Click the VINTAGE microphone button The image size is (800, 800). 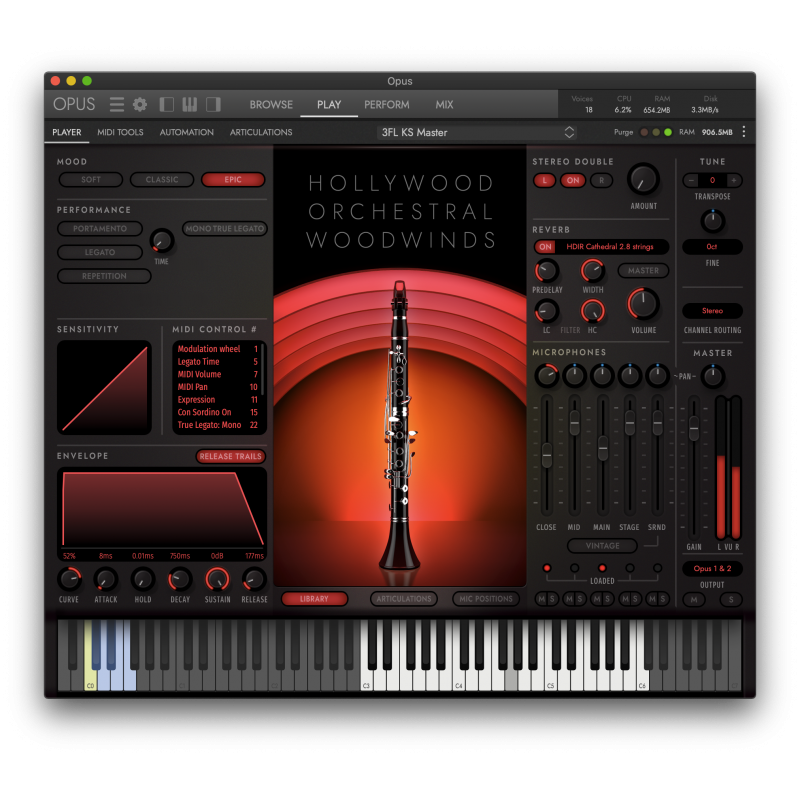tap(603, 546)
